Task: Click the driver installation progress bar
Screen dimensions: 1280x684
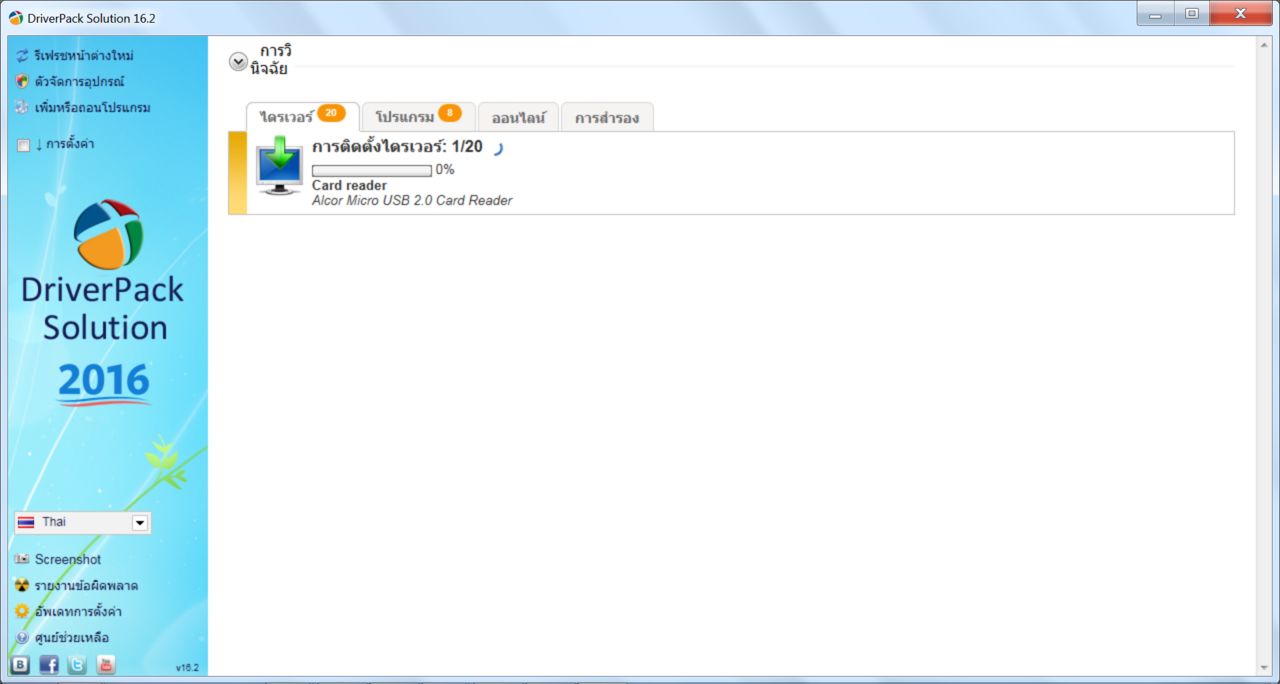Action: (x=372, y=170)
